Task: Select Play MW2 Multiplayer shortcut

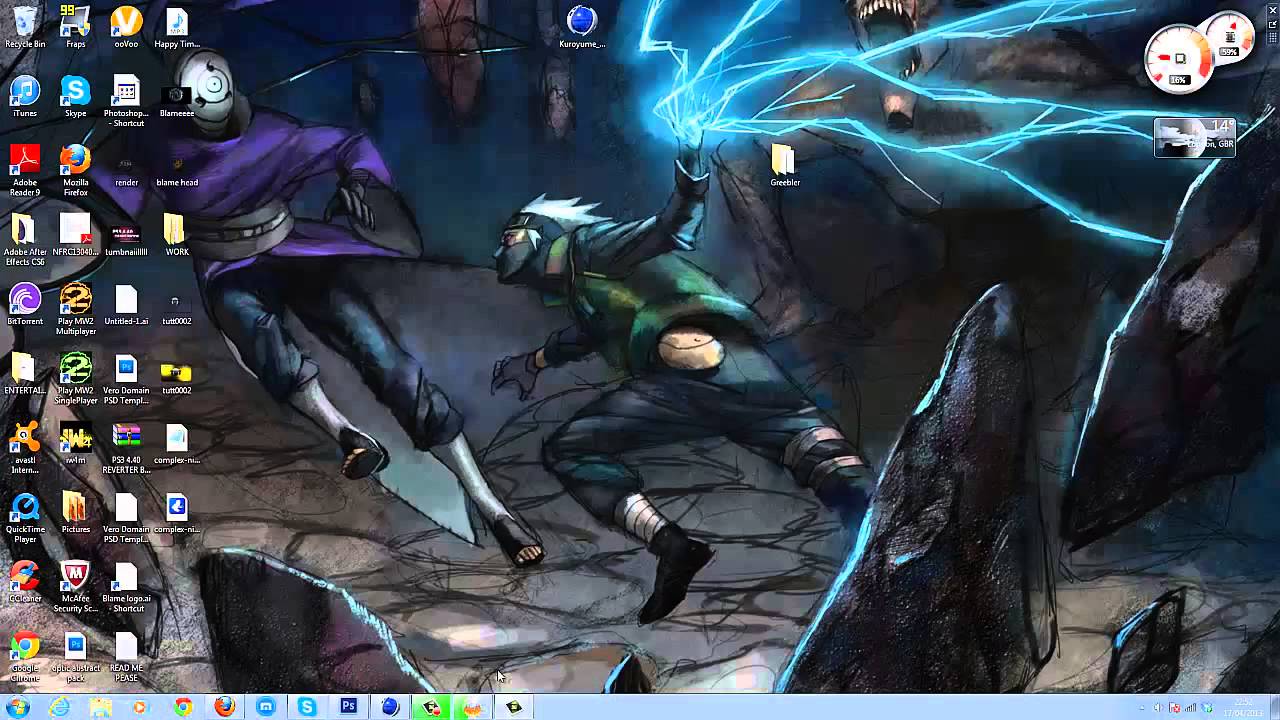Action: point(75,309)
